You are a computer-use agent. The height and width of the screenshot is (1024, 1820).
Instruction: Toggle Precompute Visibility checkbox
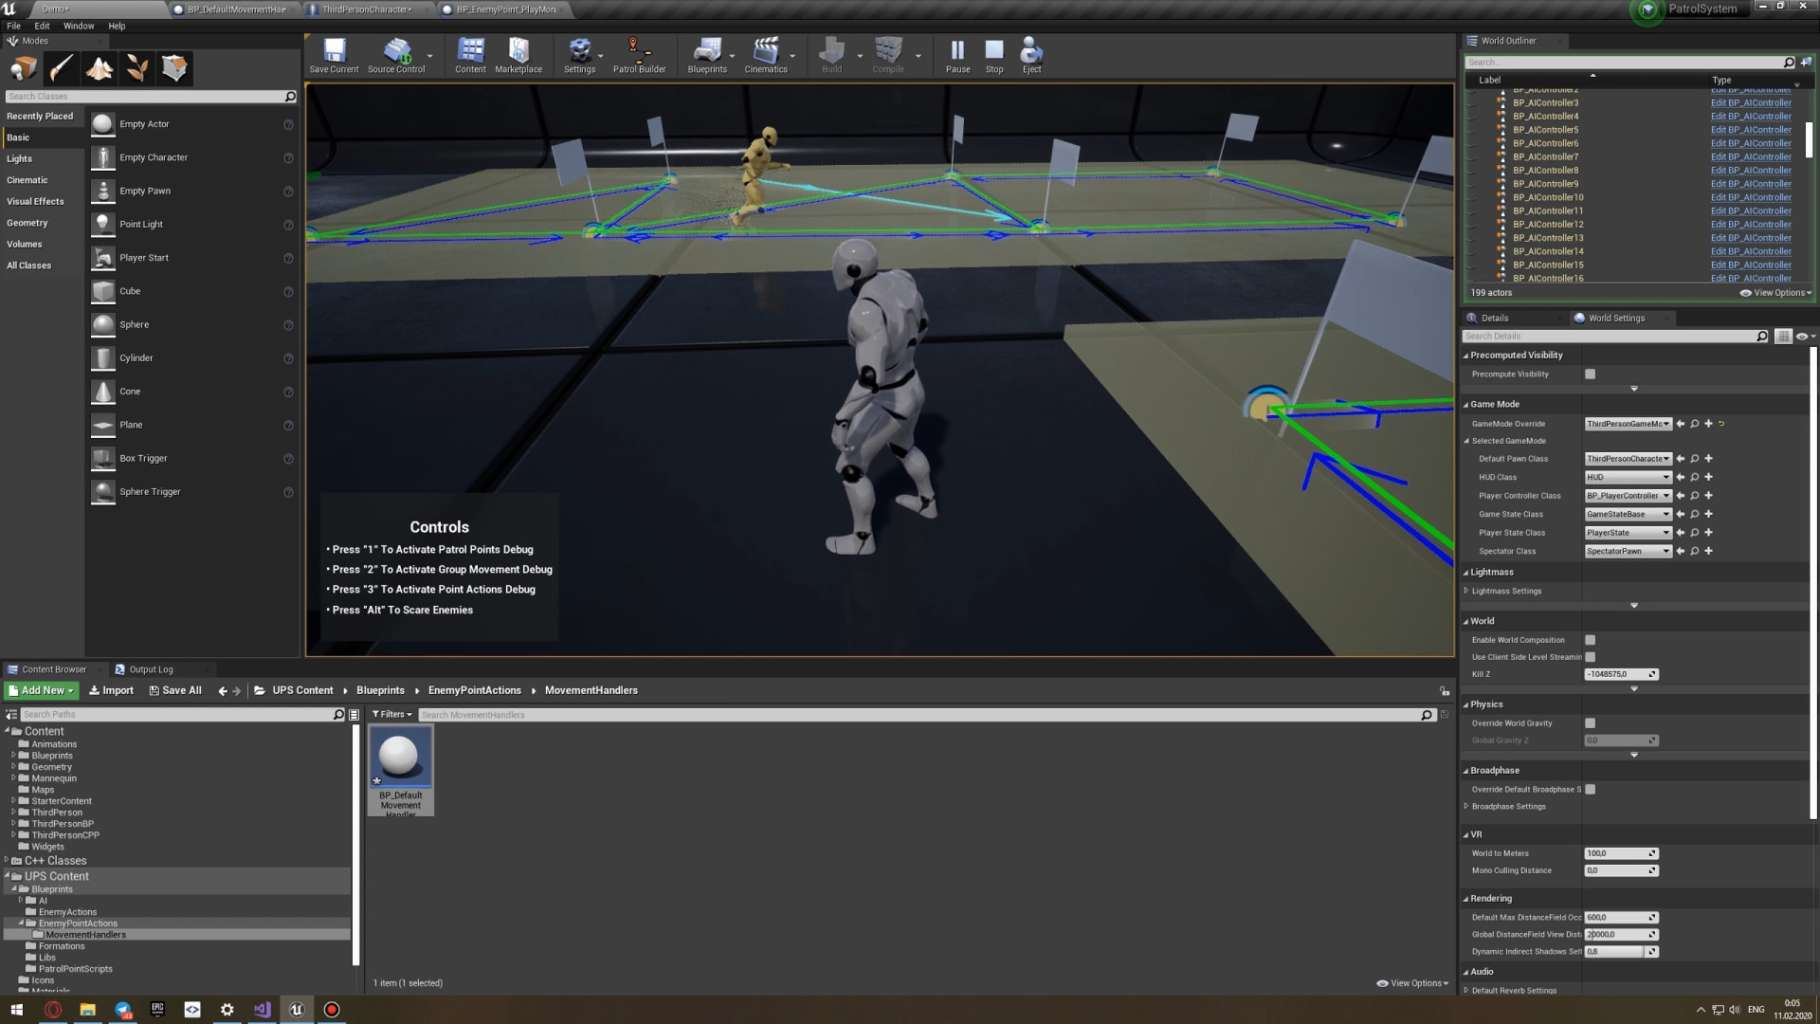point(1590,374)
